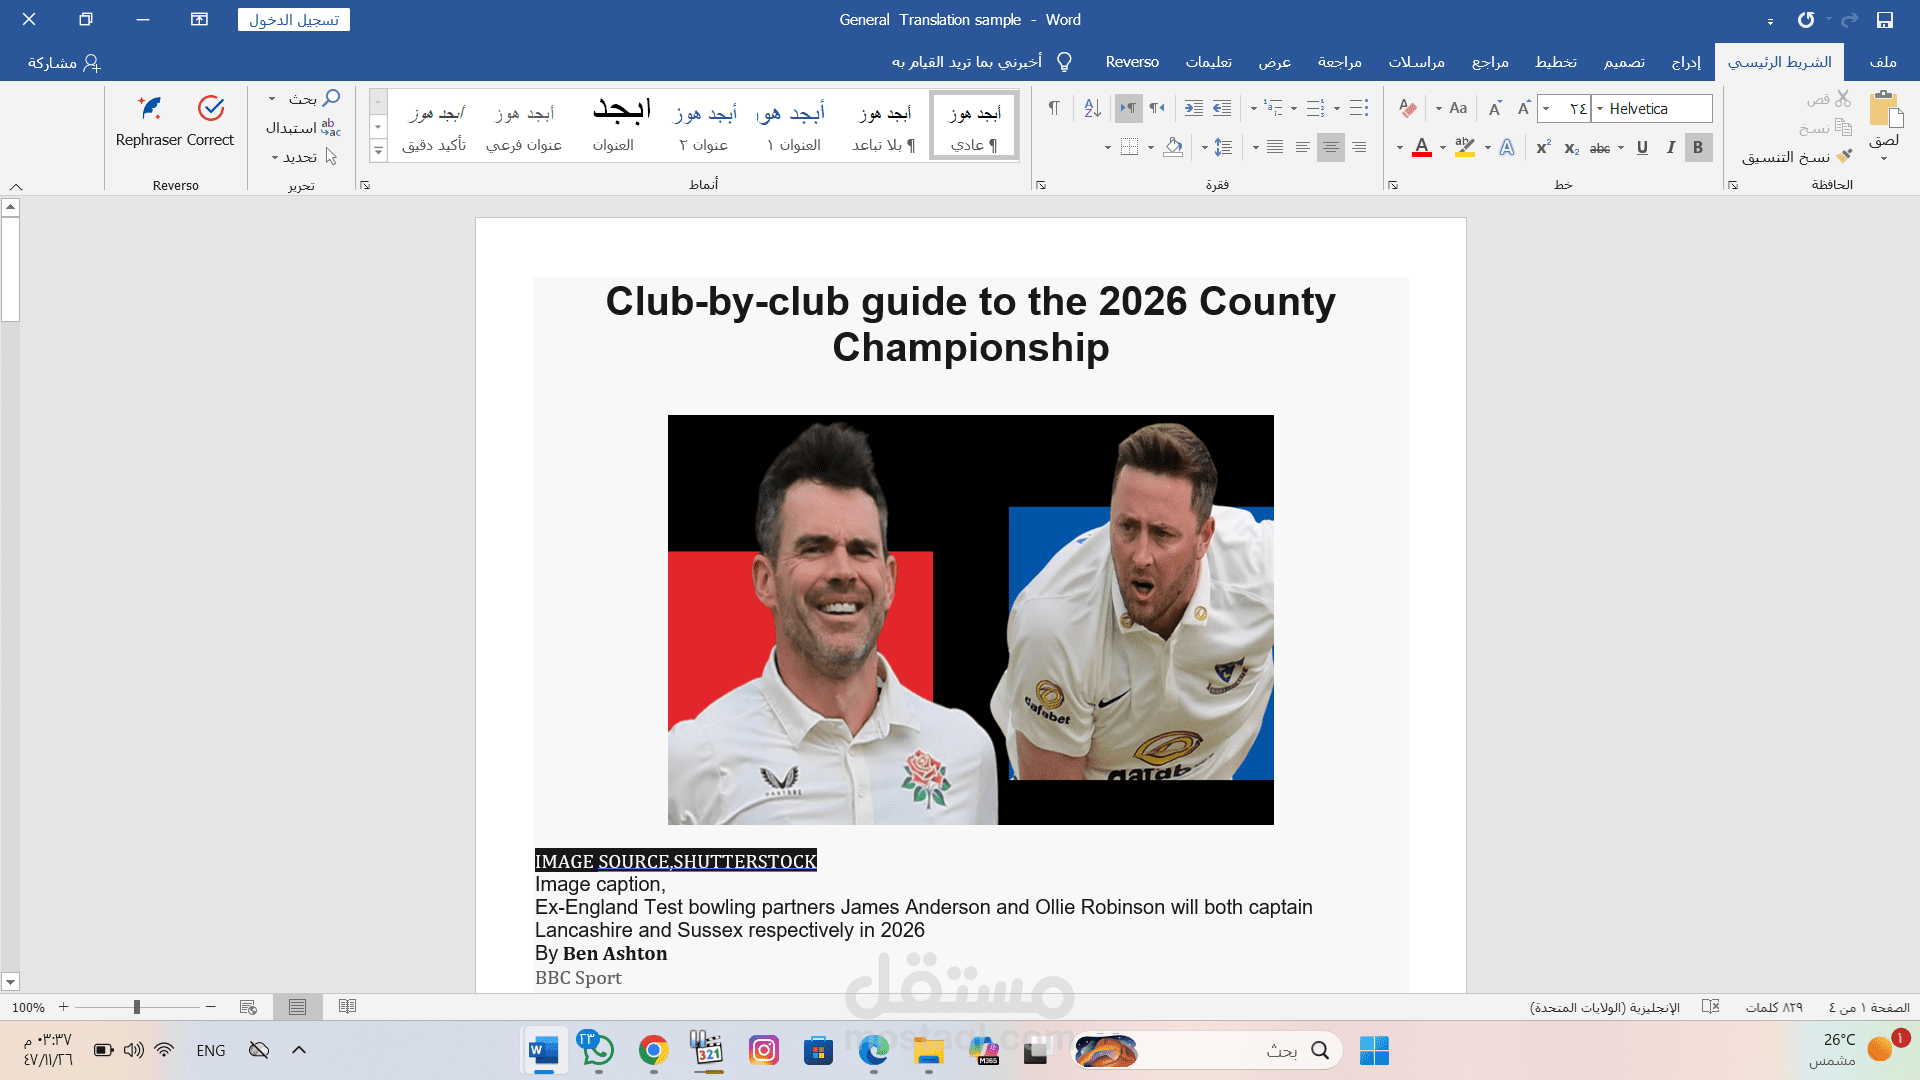Open the File (ملف) tab

pyautogui.click(x=1883, y=62)
